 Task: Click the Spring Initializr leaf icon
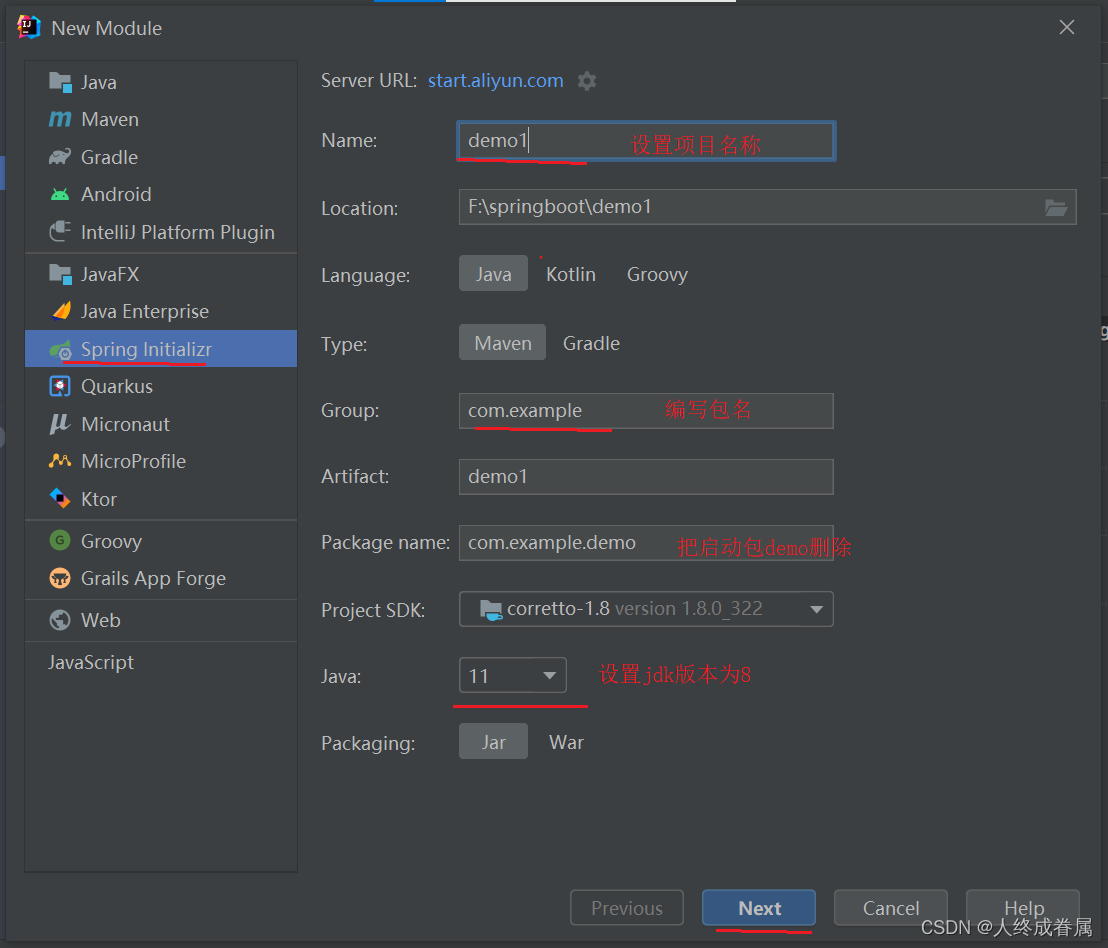pyautogui.click(x=61, y=350)
